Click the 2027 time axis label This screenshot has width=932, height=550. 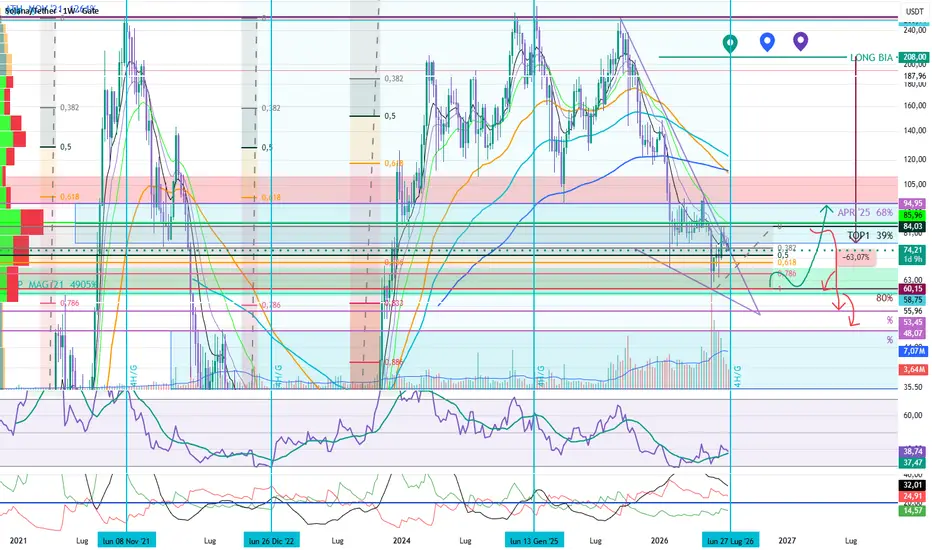pyautogui.click(x=787, y=540)
